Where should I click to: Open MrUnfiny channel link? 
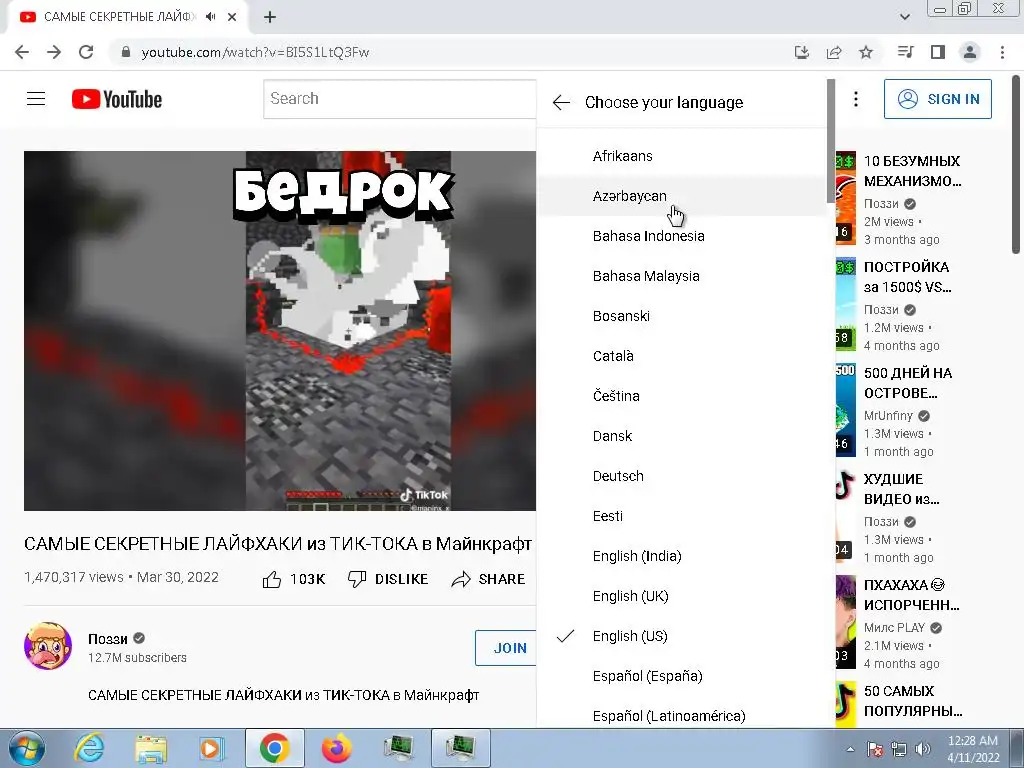pos(888,415)
